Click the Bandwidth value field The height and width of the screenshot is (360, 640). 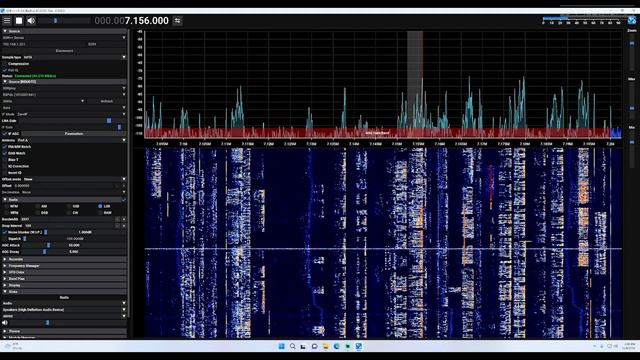(67, 219)
